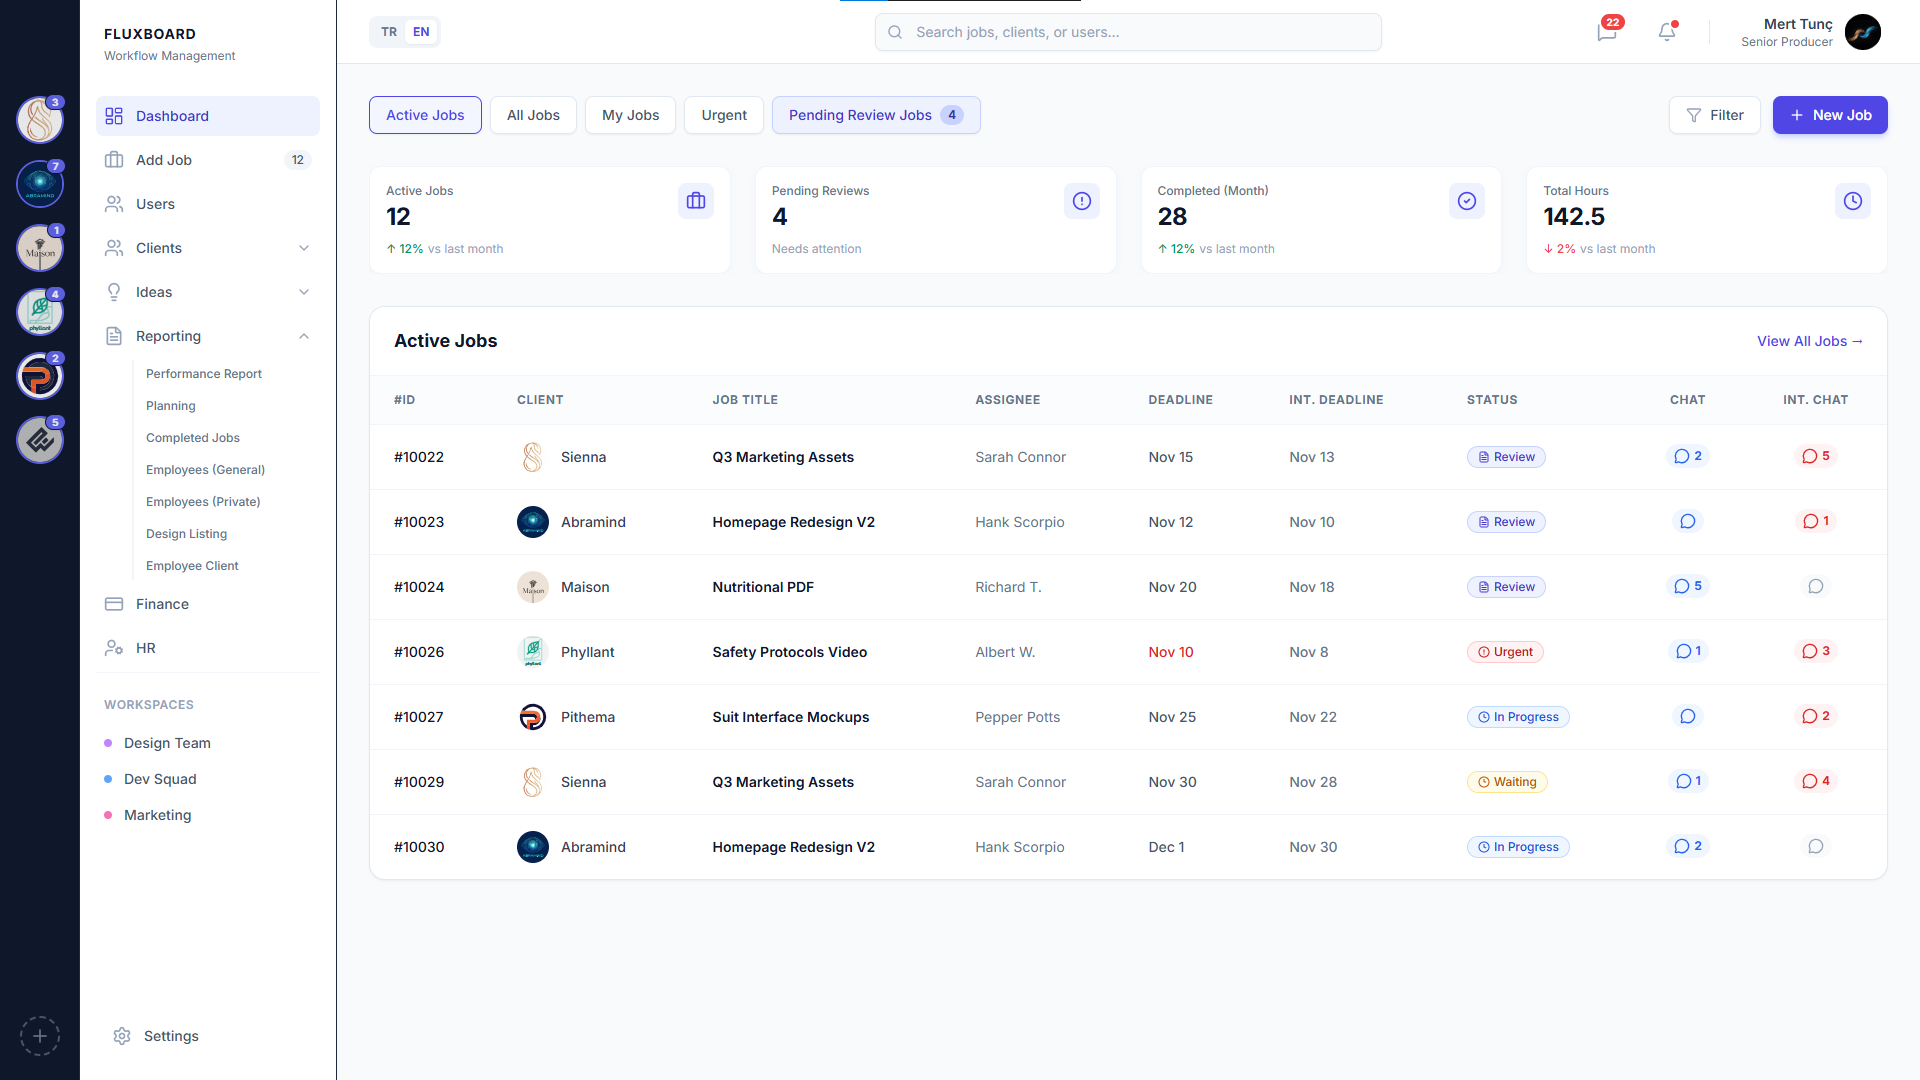This screenshot has width=1920, height=1080.
Task: Click the New Job button
Action: pos(1829,115)
